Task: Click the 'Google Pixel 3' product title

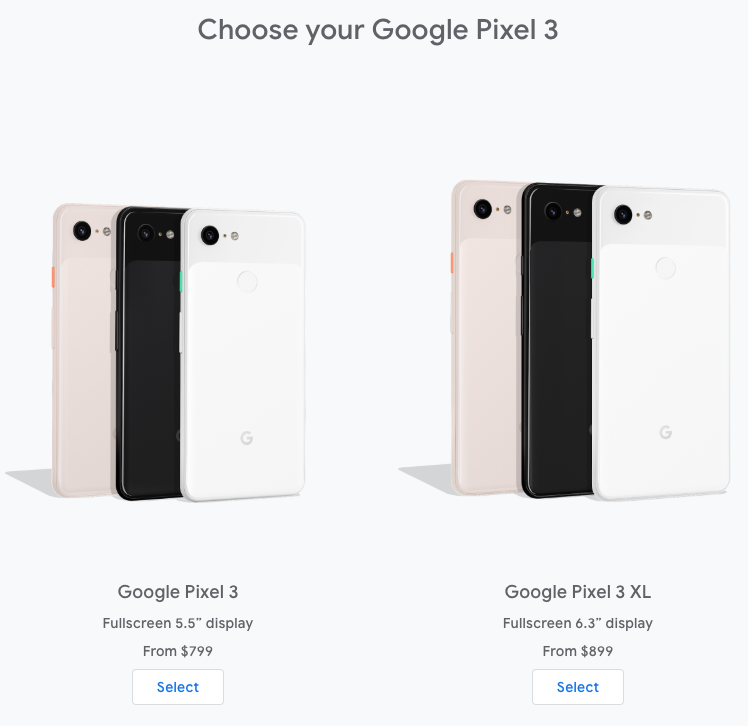Action: 178,592
